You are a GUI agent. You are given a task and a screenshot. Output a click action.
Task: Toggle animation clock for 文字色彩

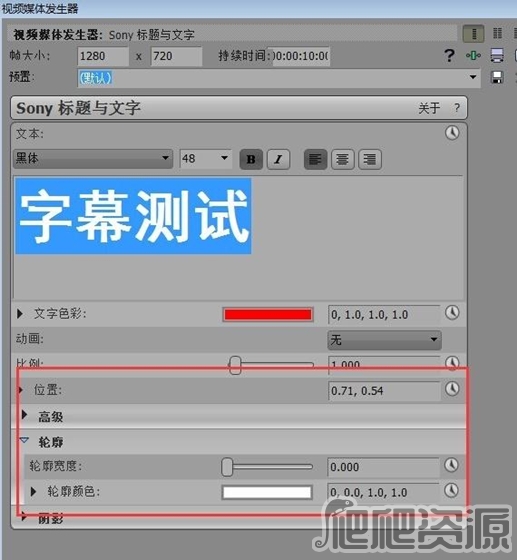(452, 313)
